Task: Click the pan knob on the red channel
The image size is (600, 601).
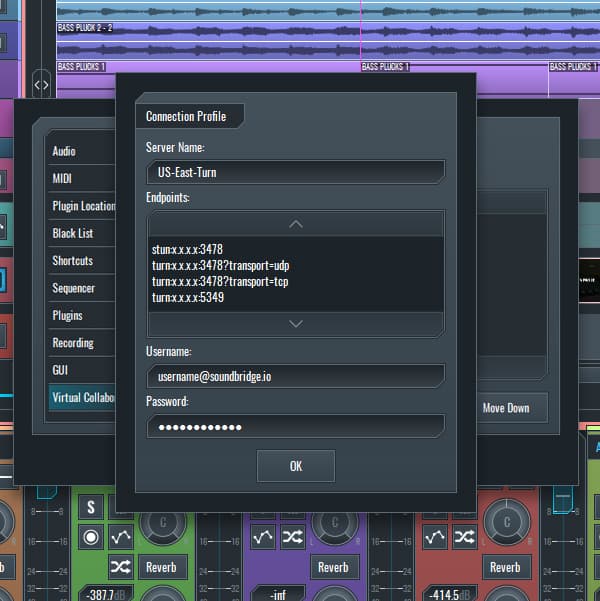Action: pos(507,520)
